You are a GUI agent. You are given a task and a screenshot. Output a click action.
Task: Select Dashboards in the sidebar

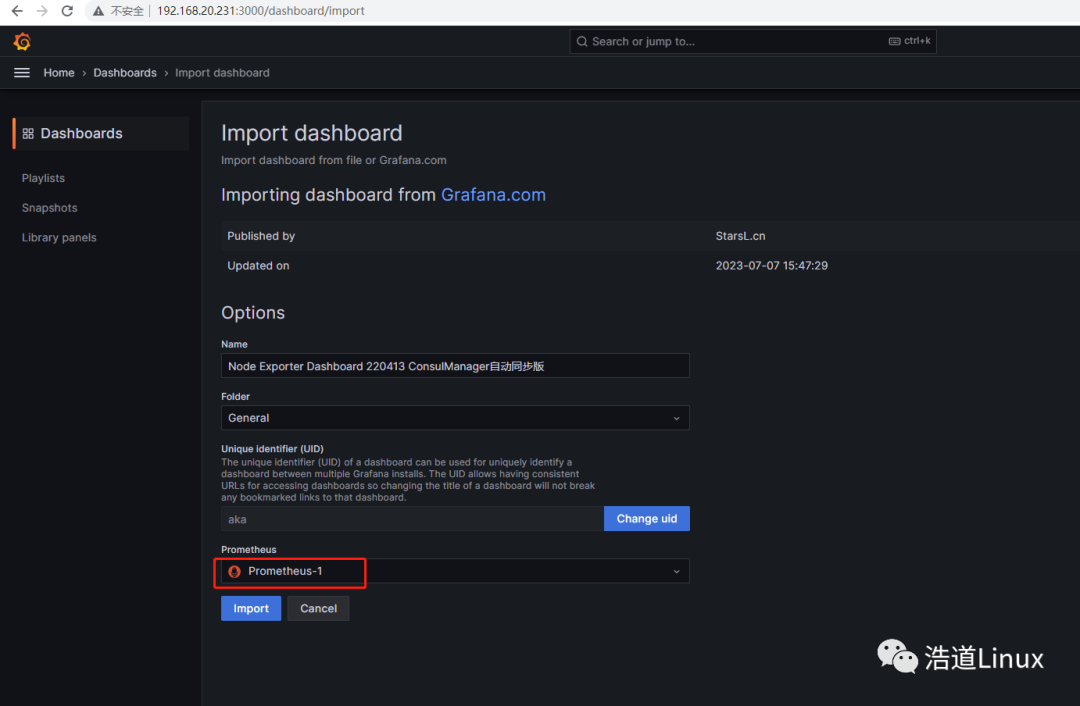(101, 134)
